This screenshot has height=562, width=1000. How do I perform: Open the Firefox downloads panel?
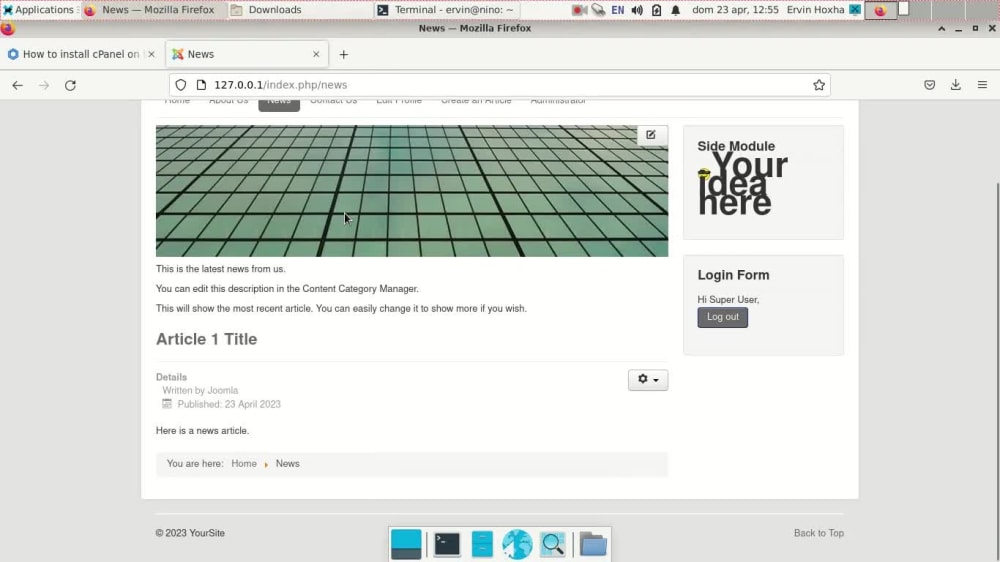coord(955,85)
